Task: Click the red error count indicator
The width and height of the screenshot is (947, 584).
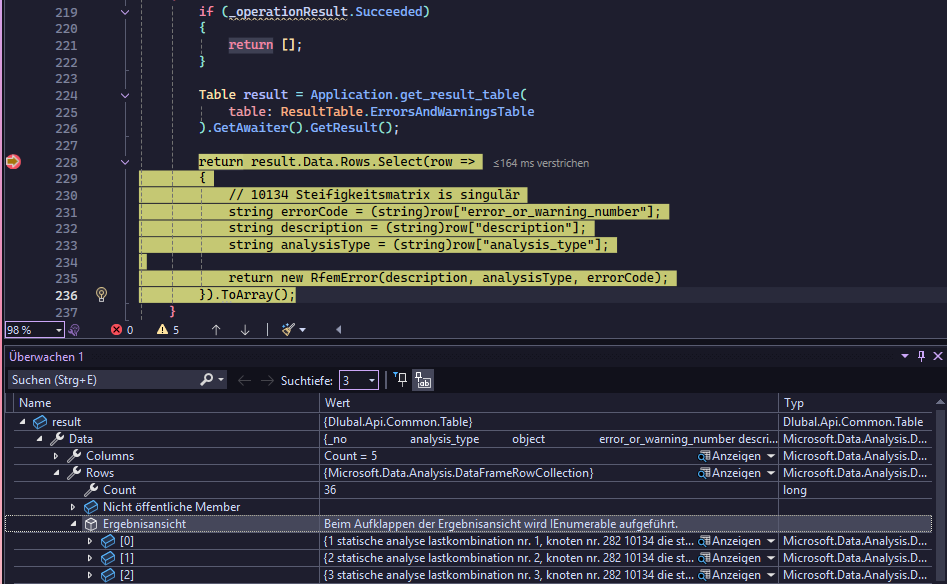Action: coord(120,329)
